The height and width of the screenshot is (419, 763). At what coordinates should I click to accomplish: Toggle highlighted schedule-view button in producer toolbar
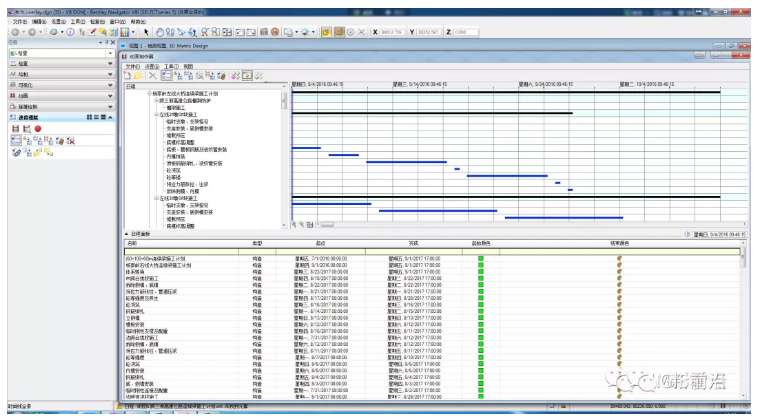click(x=166, y=75)
